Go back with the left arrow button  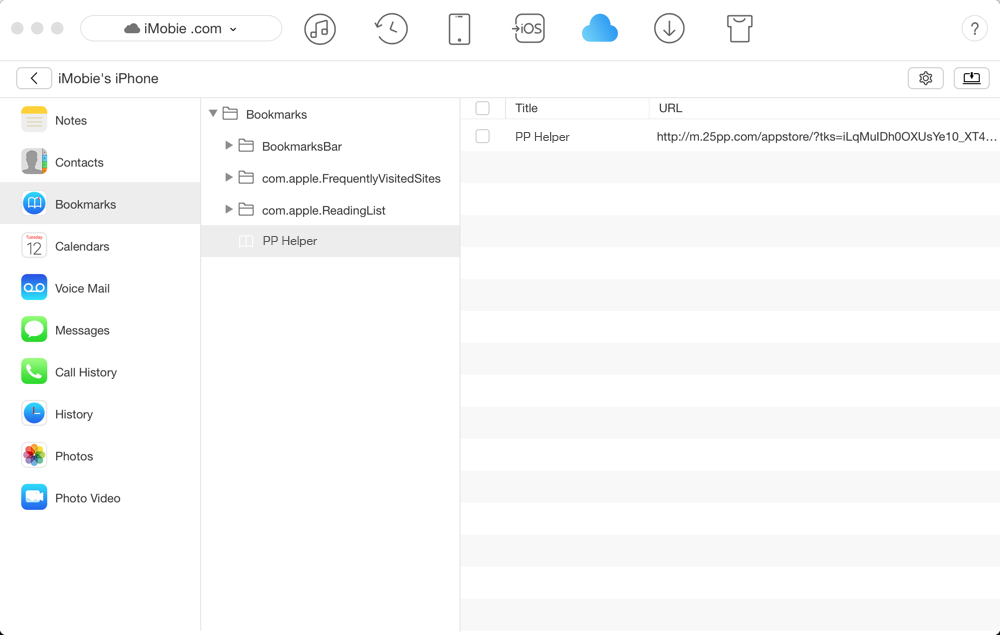tap(34, 78)
